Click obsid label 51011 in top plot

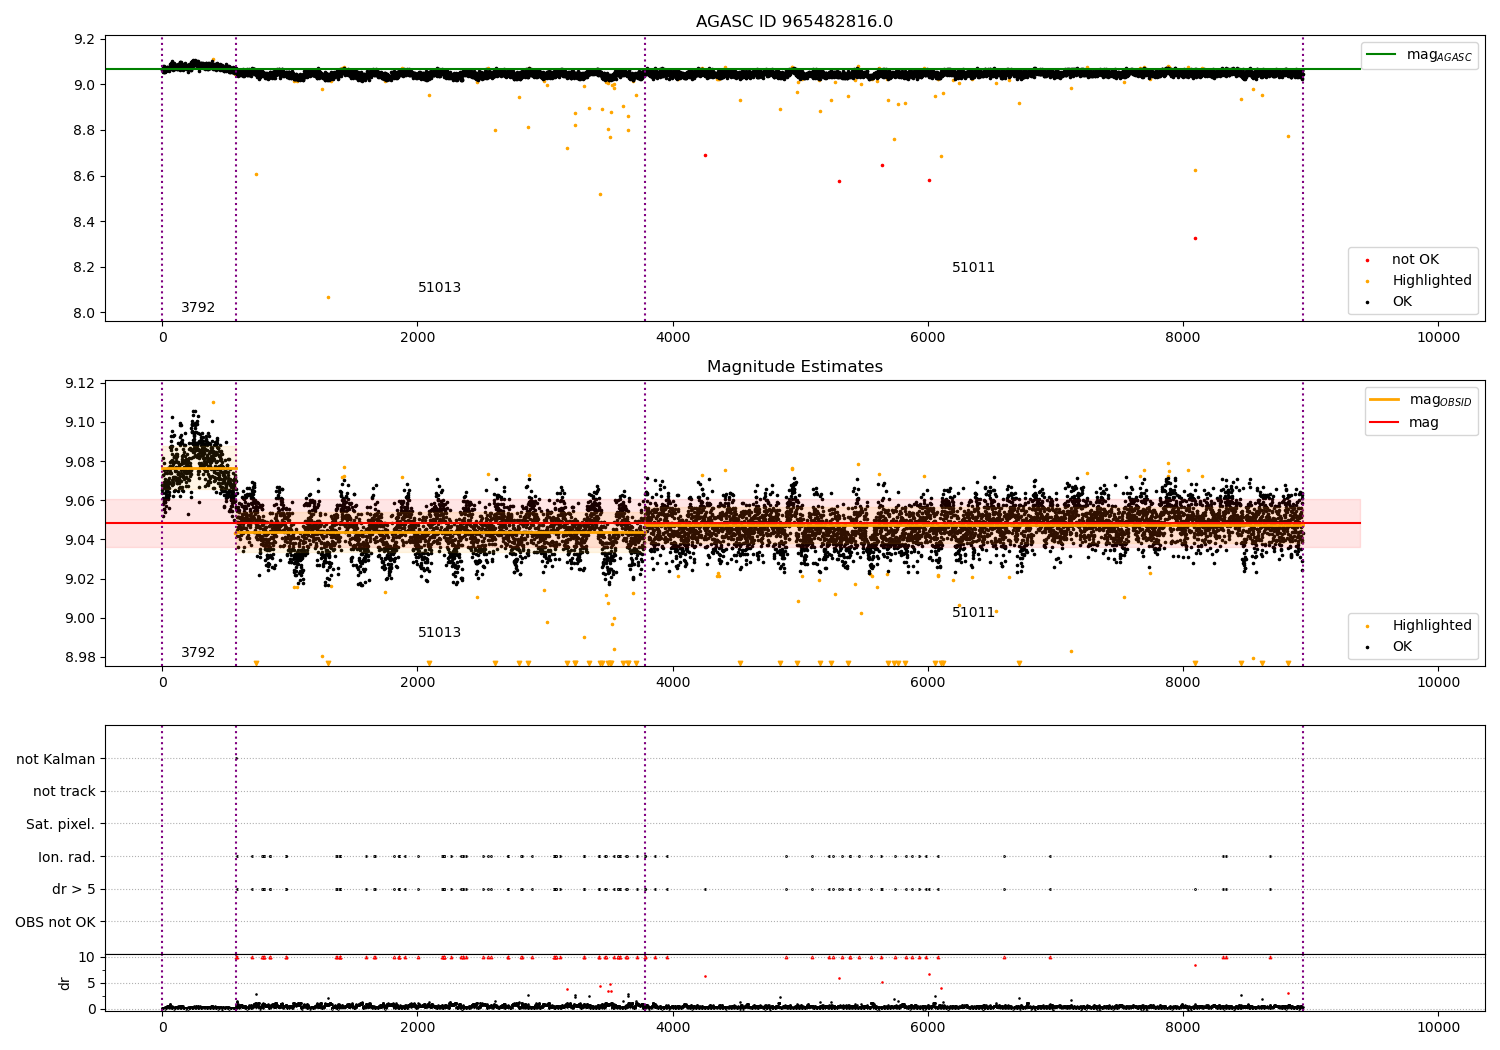click(x=973, y=268)
